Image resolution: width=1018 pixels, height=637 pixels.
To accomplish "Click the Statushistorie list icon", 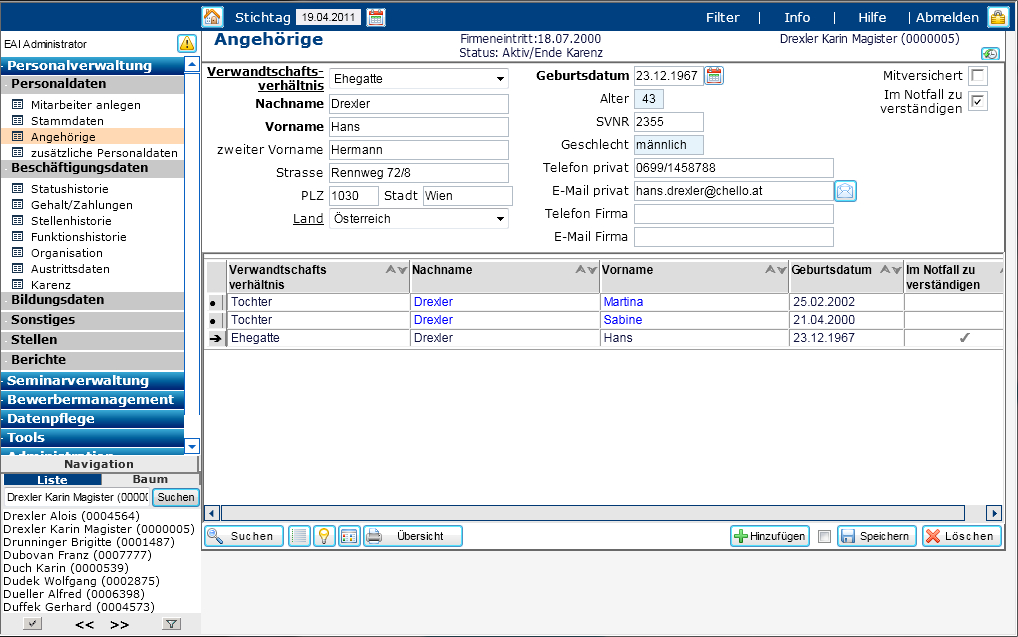I will tap(18, 189).
